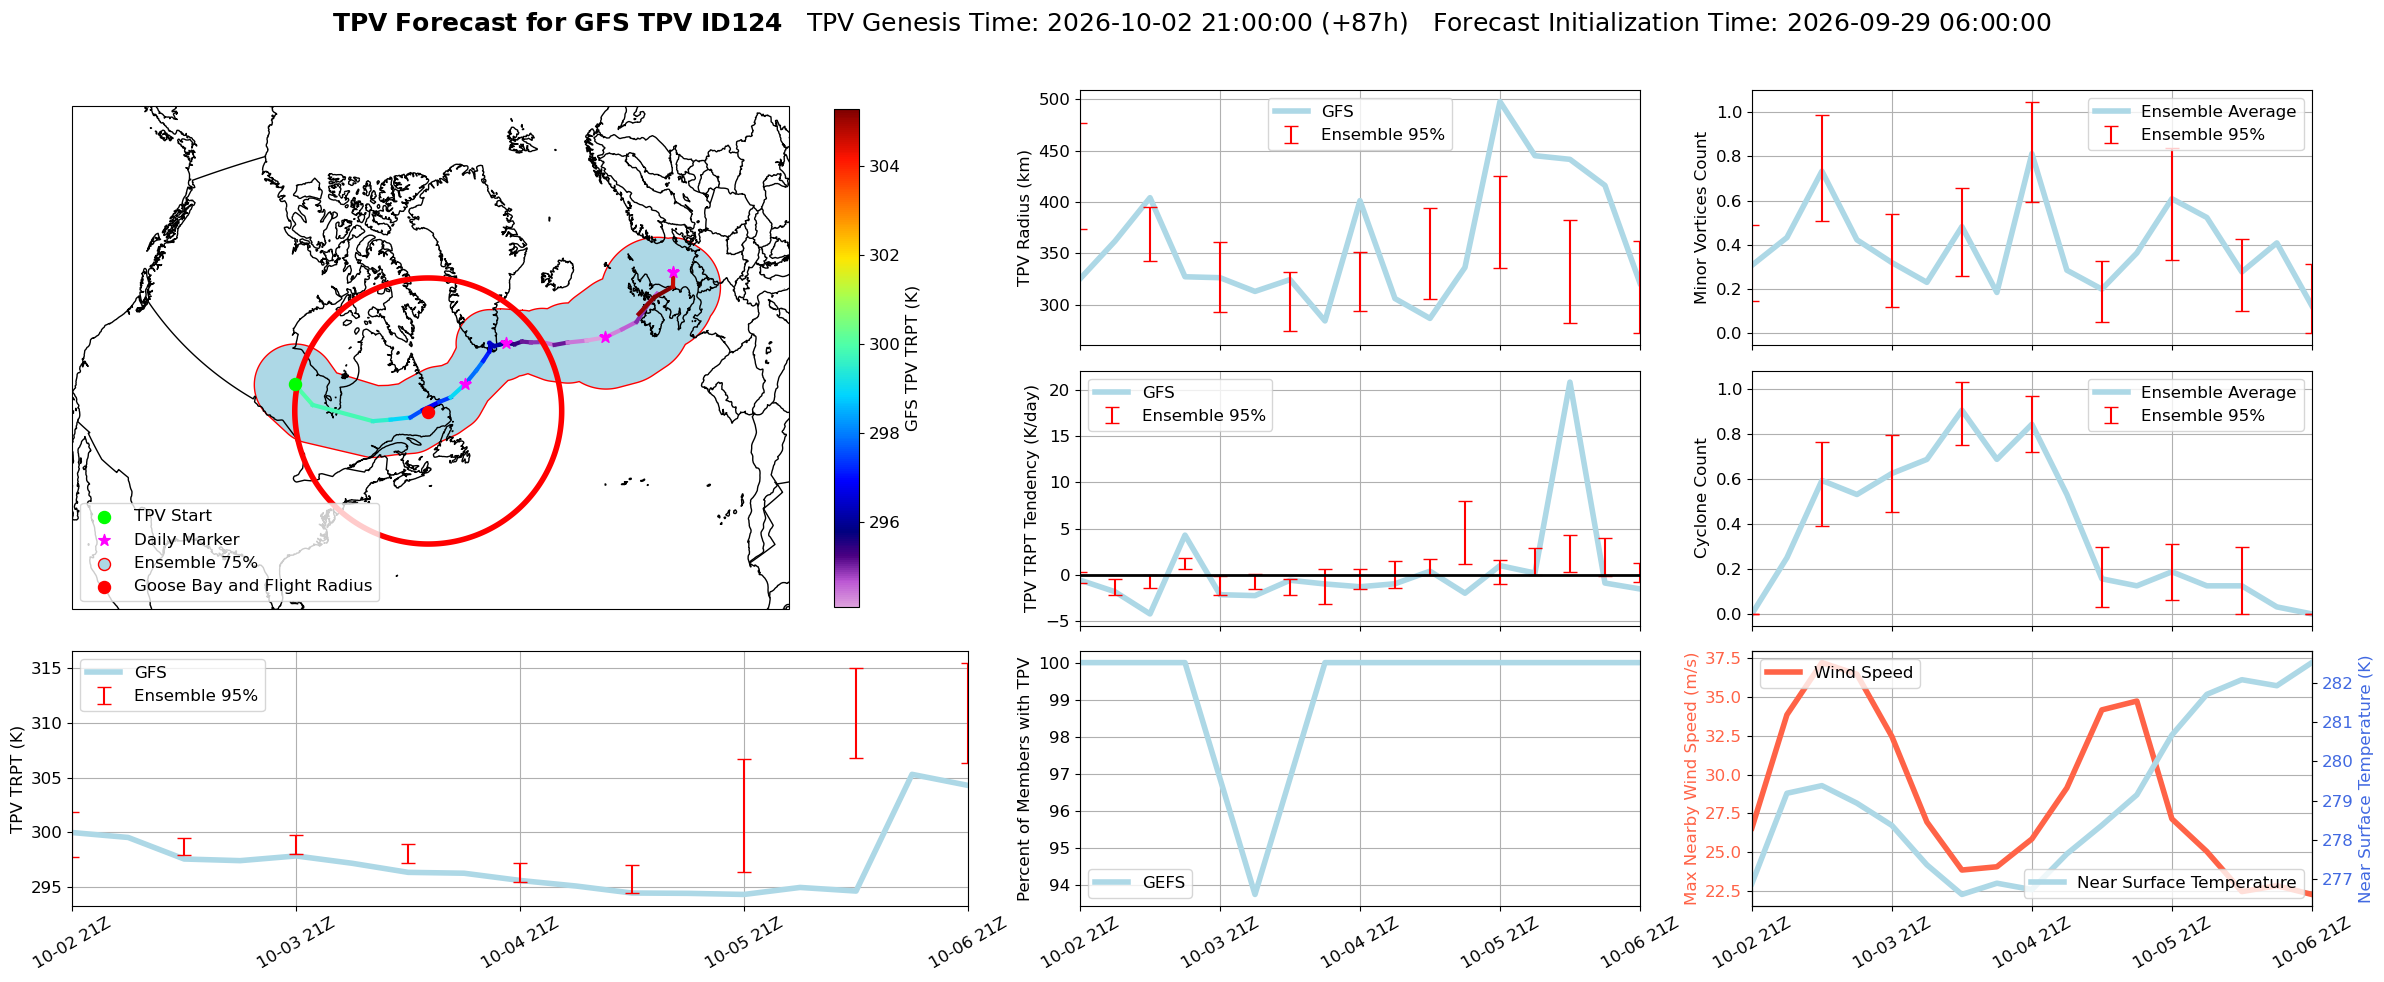Click the 'GEFS' legend label

(1164, 883)
